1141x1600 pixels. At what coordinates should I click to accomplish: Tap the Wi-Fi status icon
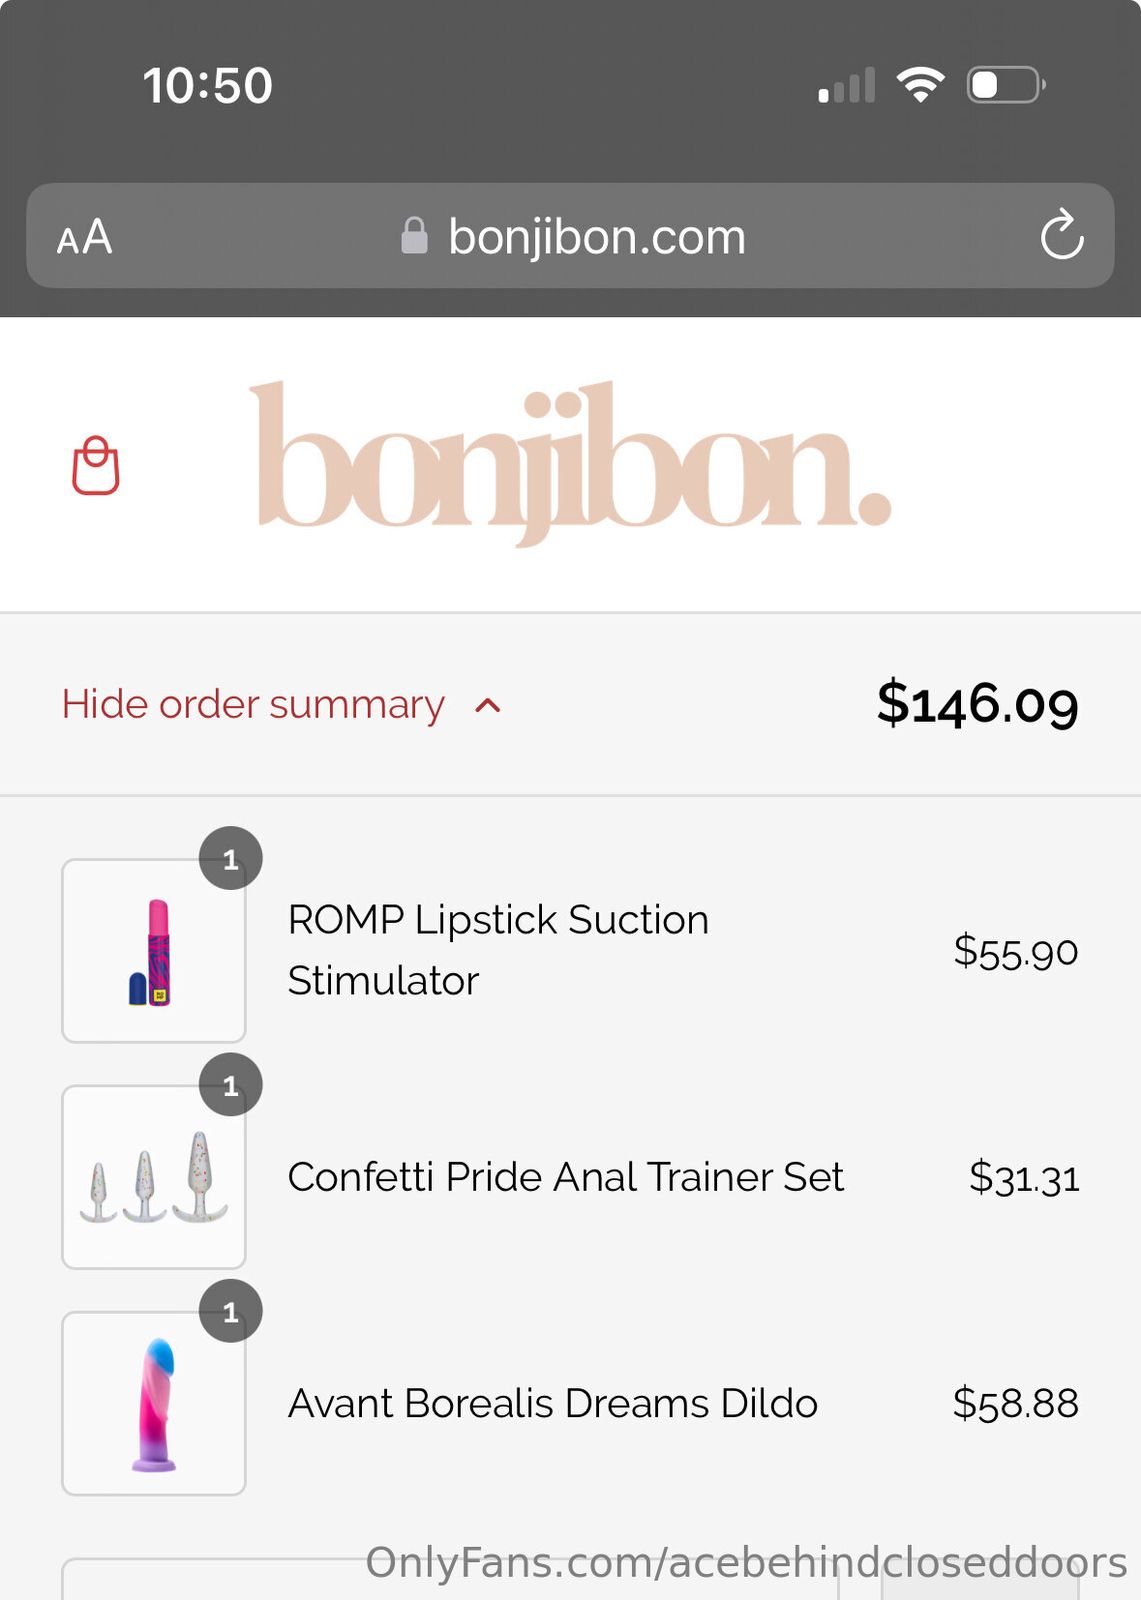click(920, 85)
